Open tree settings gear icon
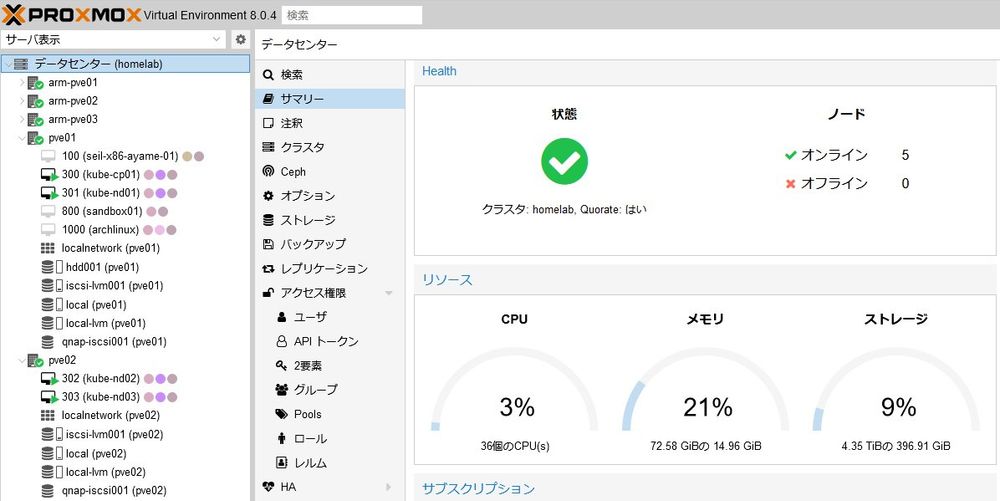Screen dimensions: 1000x501 tap(240, 40)
